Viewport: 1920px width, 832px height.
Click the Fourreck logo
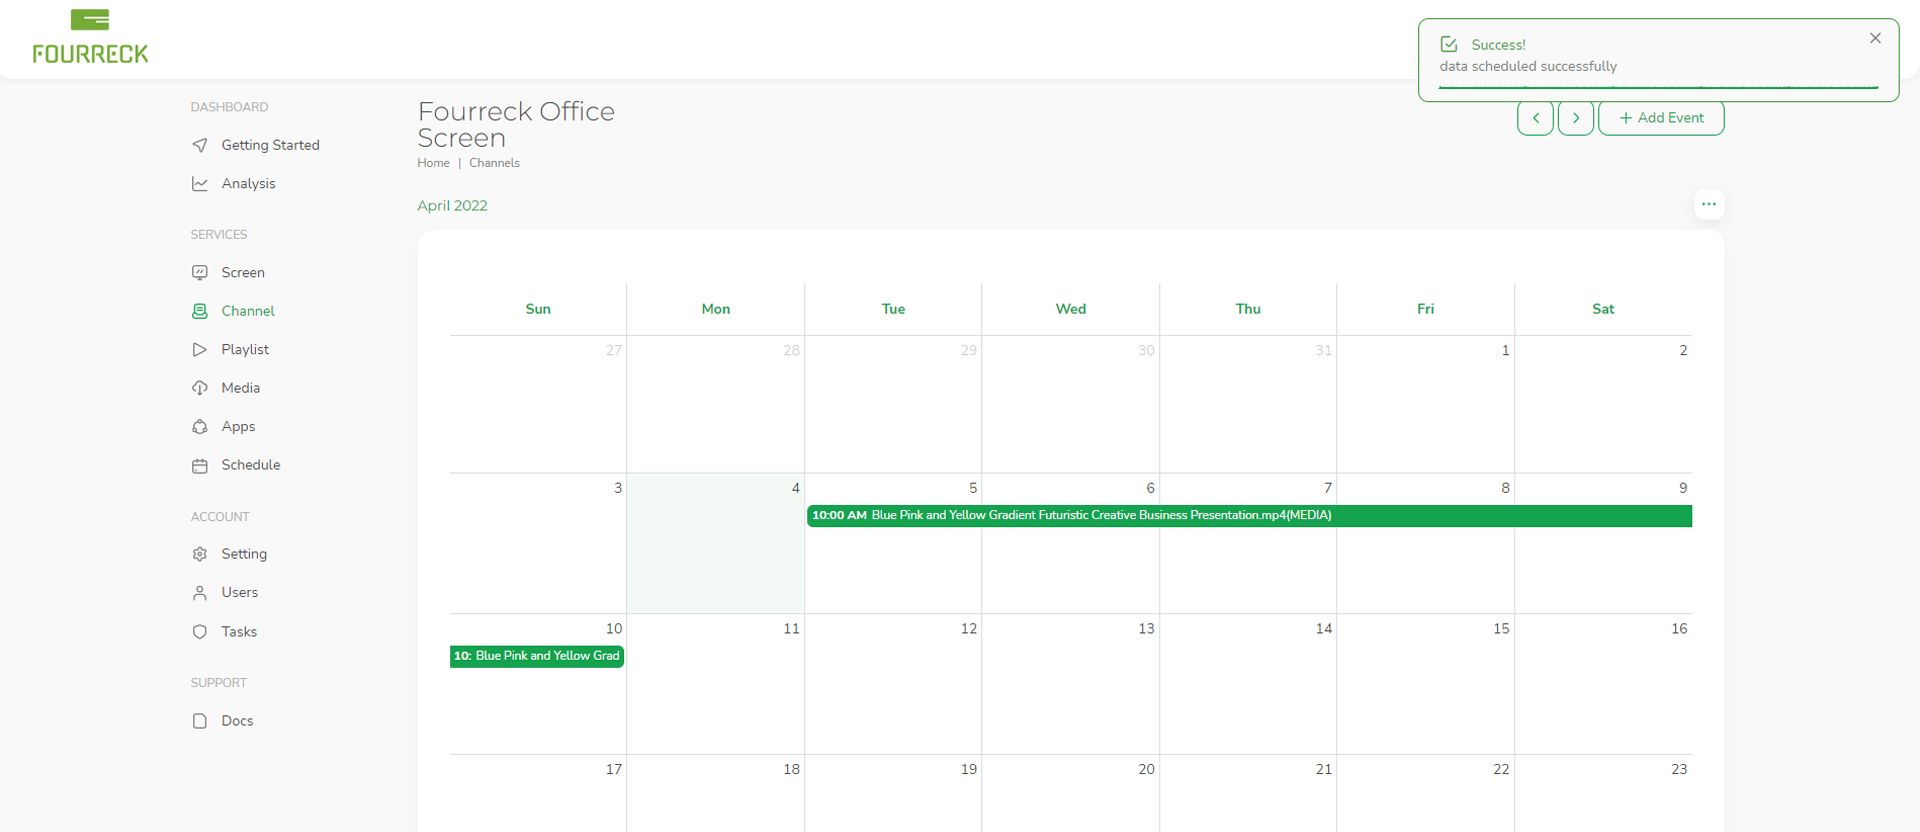[x=90, y=38]
